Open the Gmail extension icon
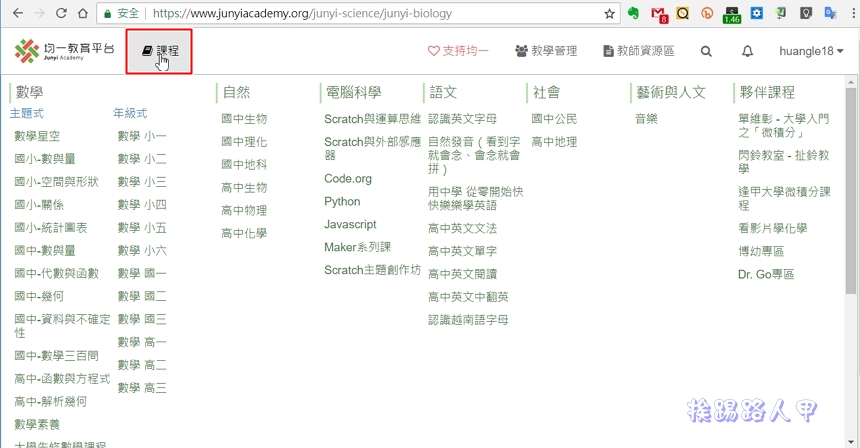860x448 pixels. click(658, 14)
